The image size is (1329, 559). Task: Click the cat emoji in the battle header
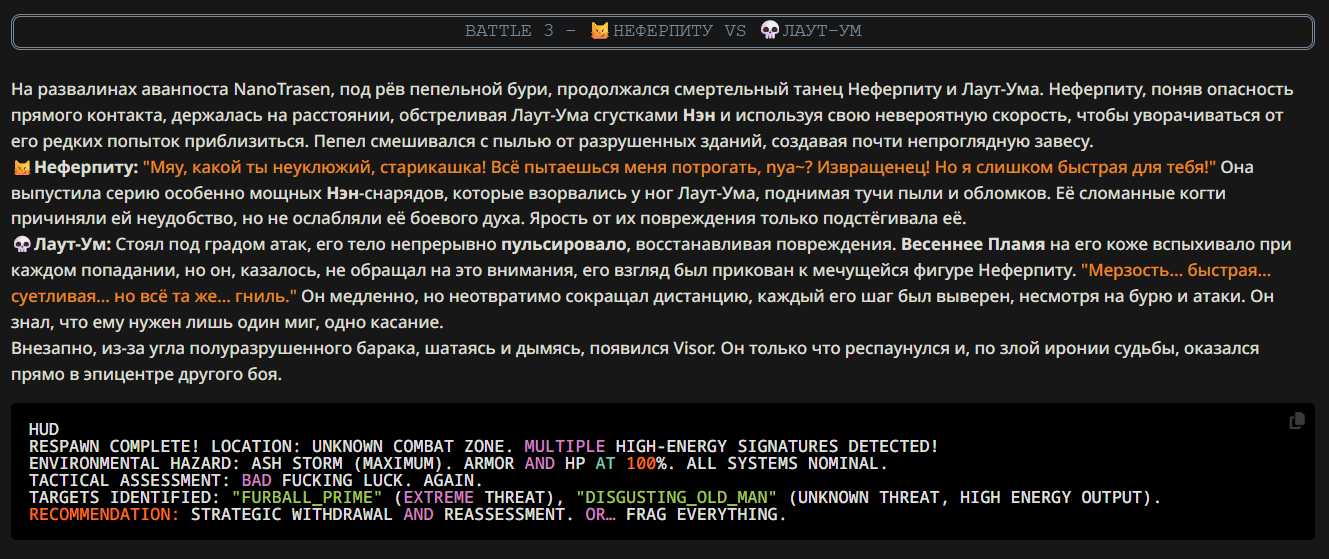pyautogui.click(x=599, y=31)
